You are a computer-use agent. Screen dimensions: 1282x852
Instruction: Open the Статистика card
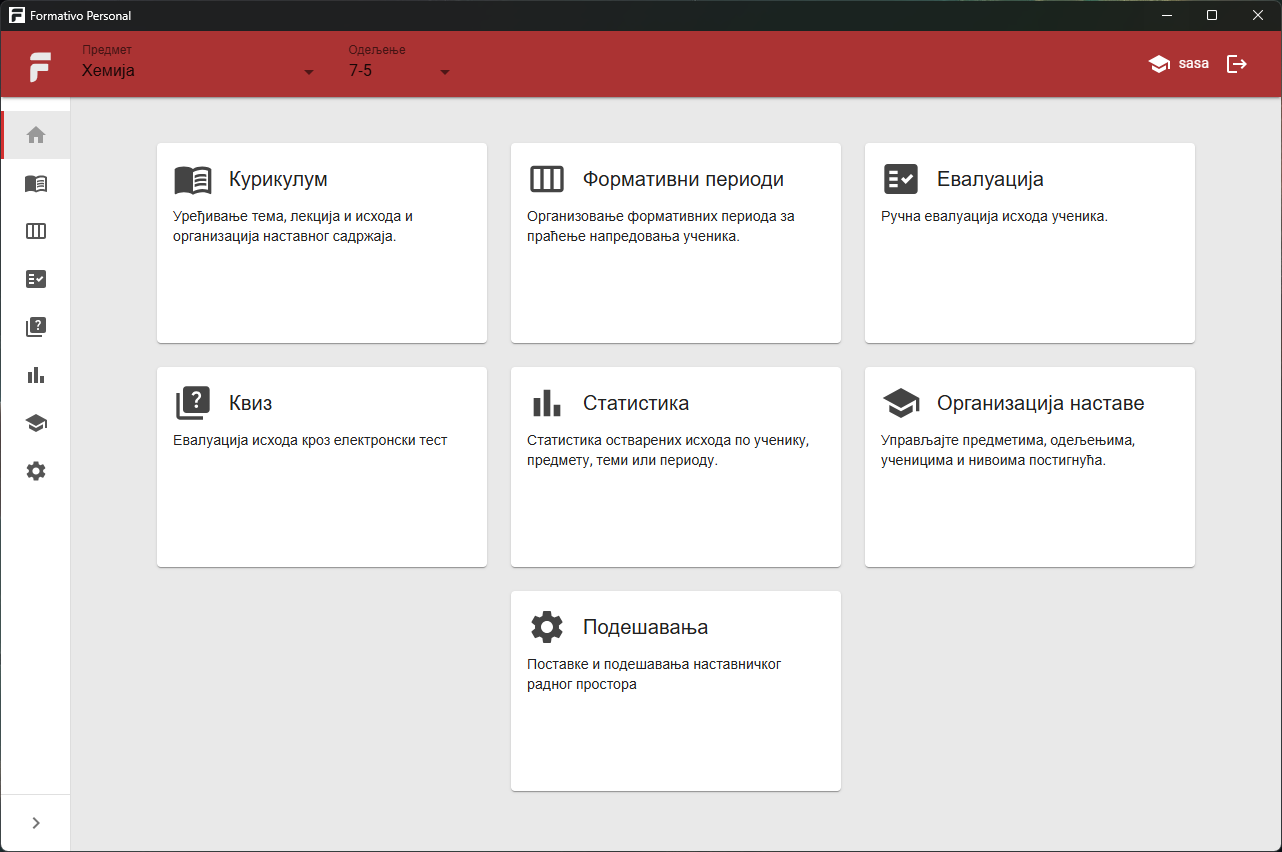(x=676, y=467)
